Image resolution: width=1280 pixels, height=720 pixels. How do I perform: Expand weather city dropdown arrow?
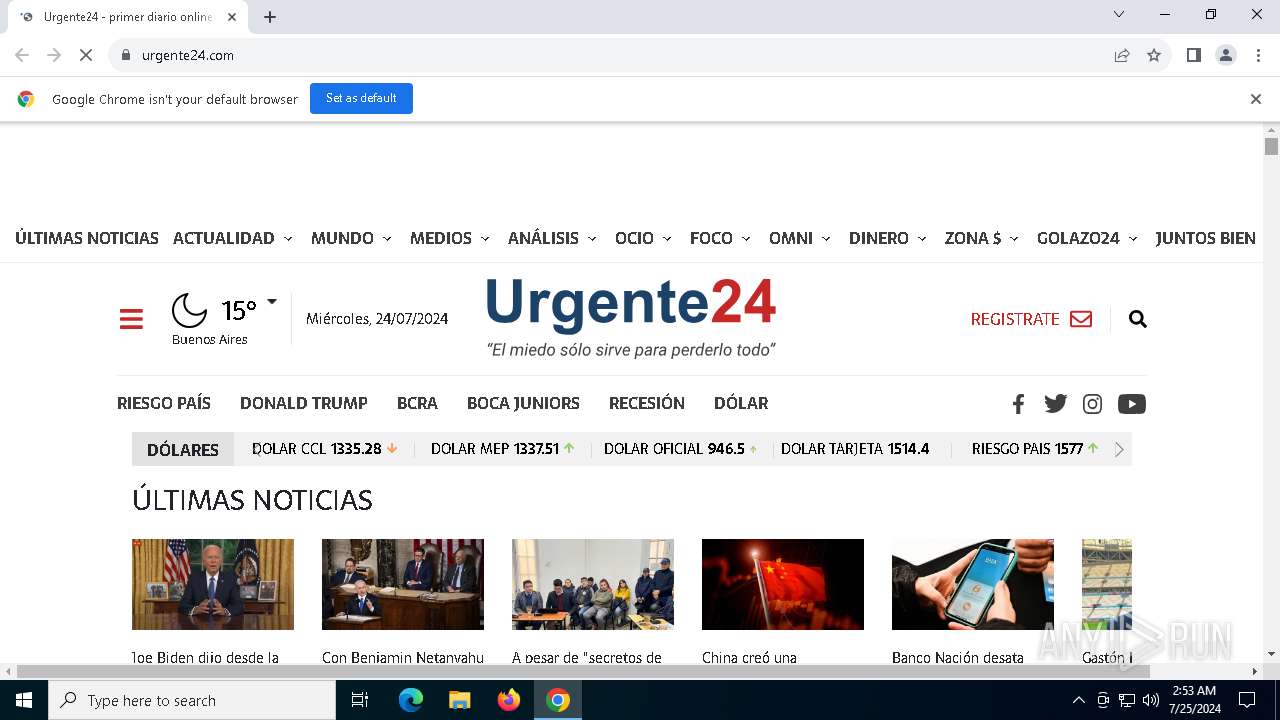(x=272, y=301)
